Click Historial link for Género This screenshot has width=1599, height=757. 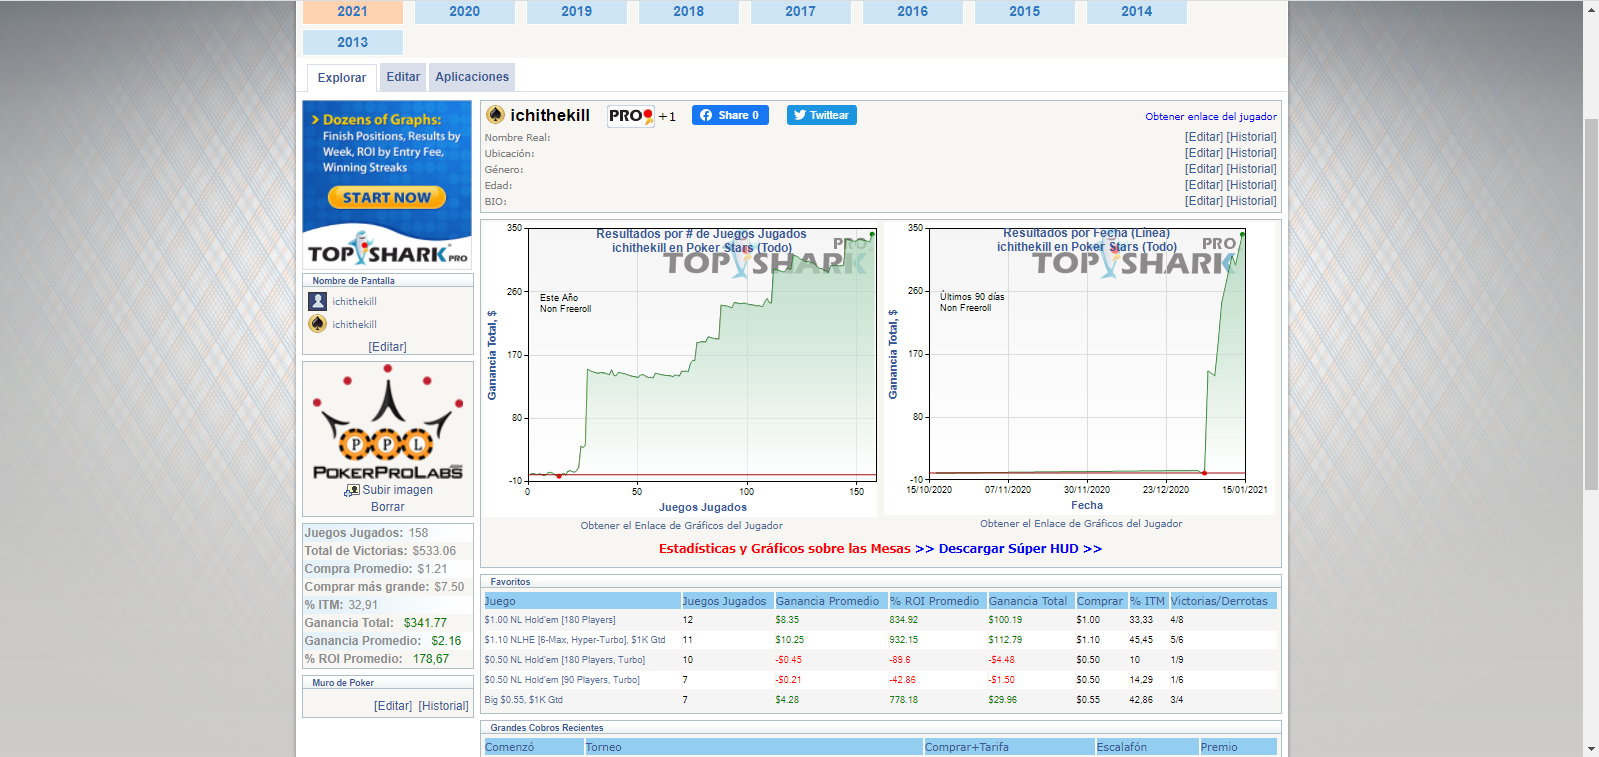1252,169
